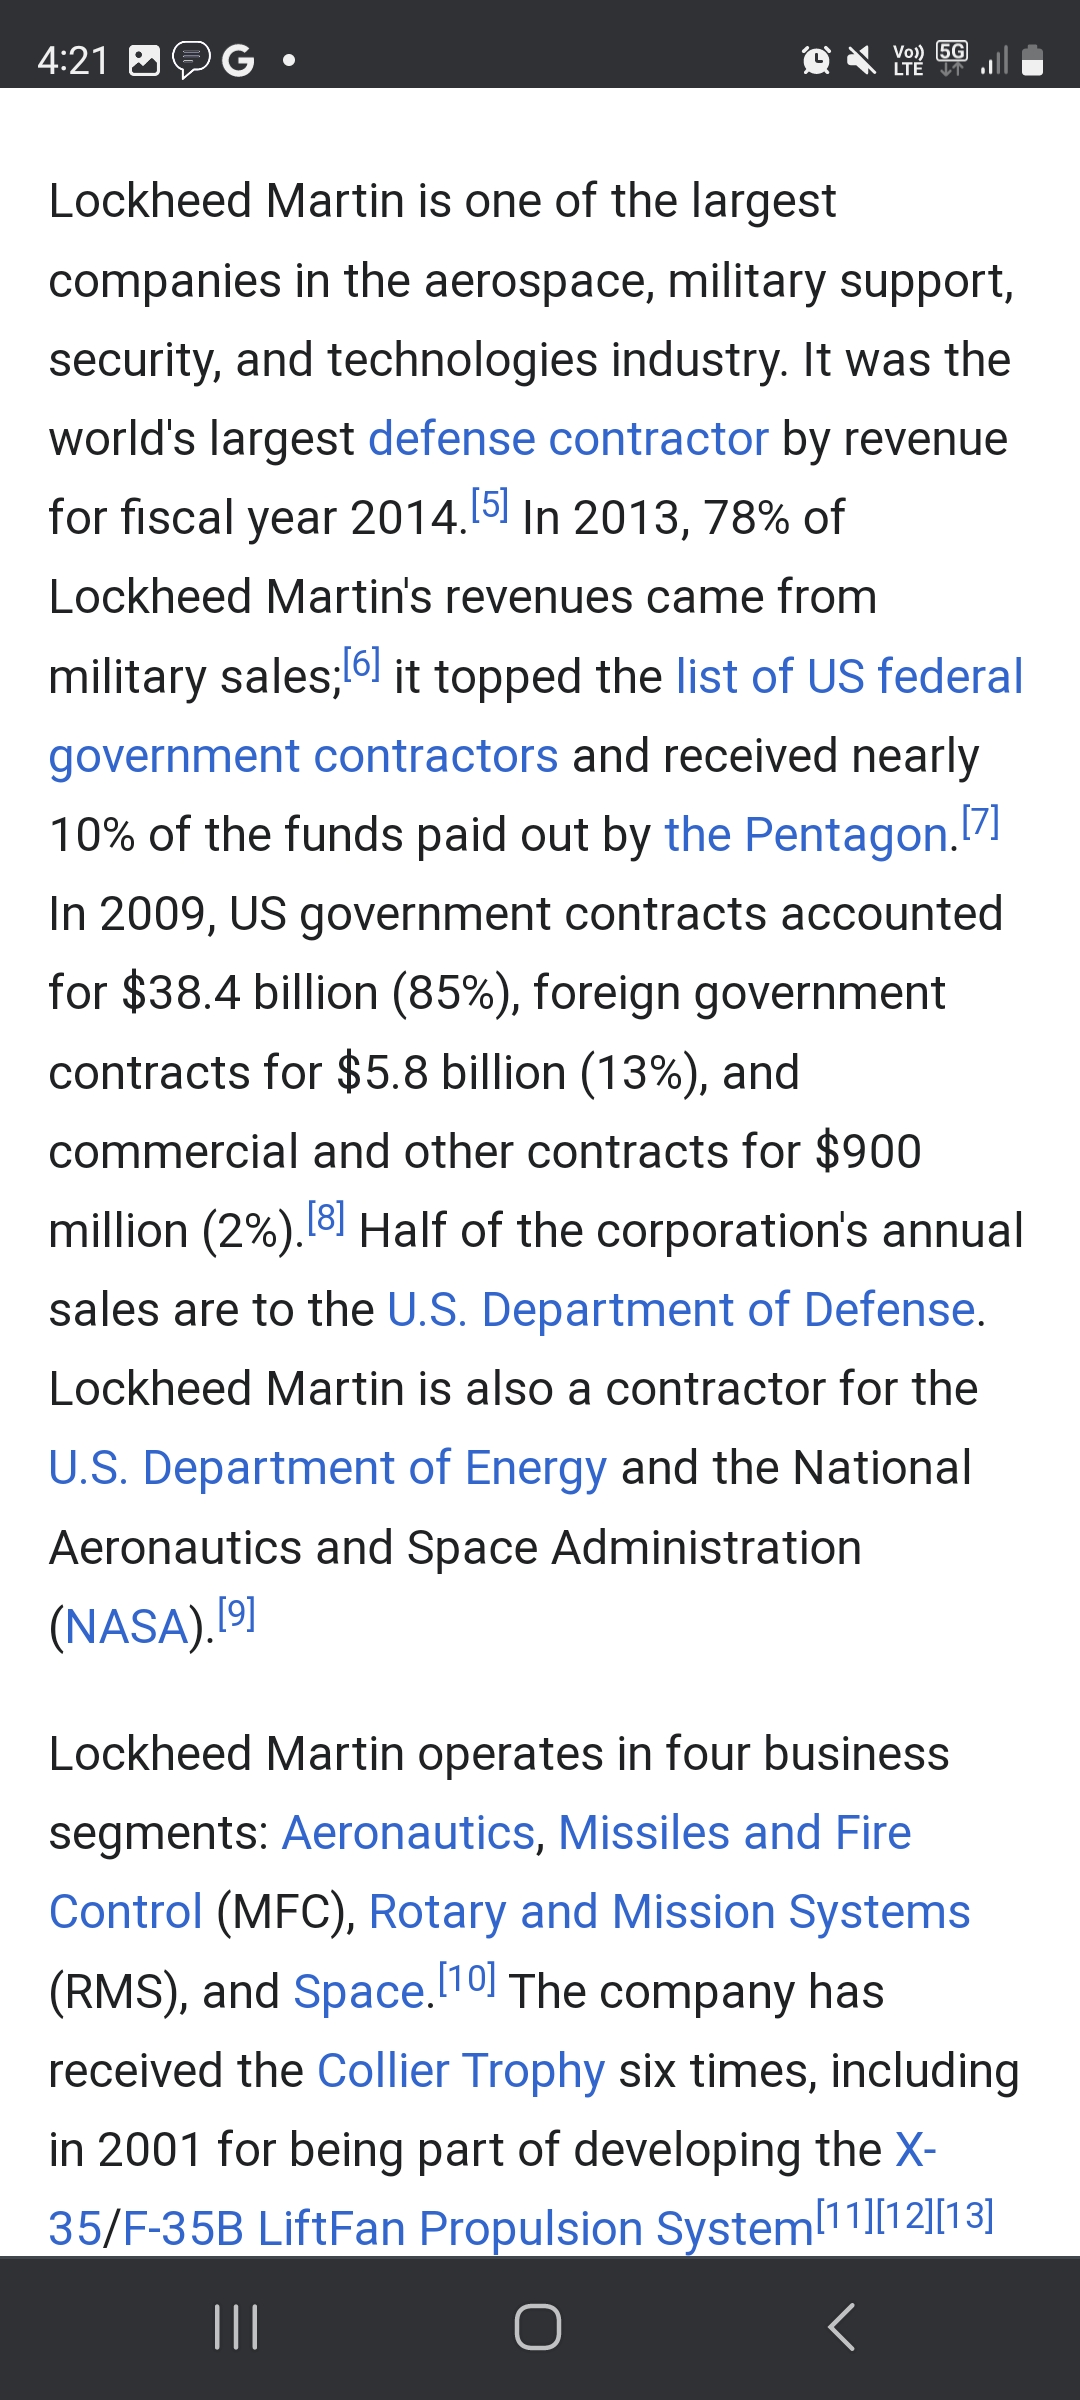This screenshot has width=1080, height=2400.
Task: Jump to citation reference 5
Action: pos(490,505)
